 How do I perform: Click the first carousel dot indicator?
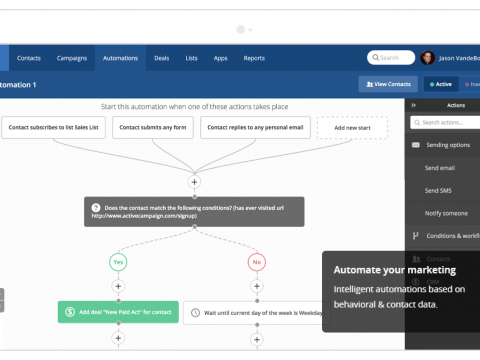241,29
